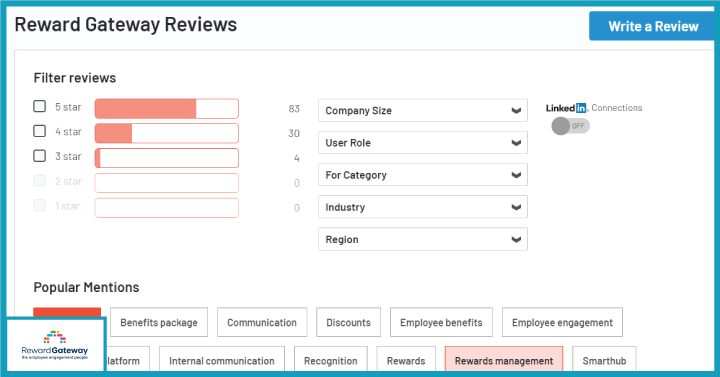Viewport: 720px width, 377px height.
Task: Select the Discounts mention tag
Action: [349, 322]
